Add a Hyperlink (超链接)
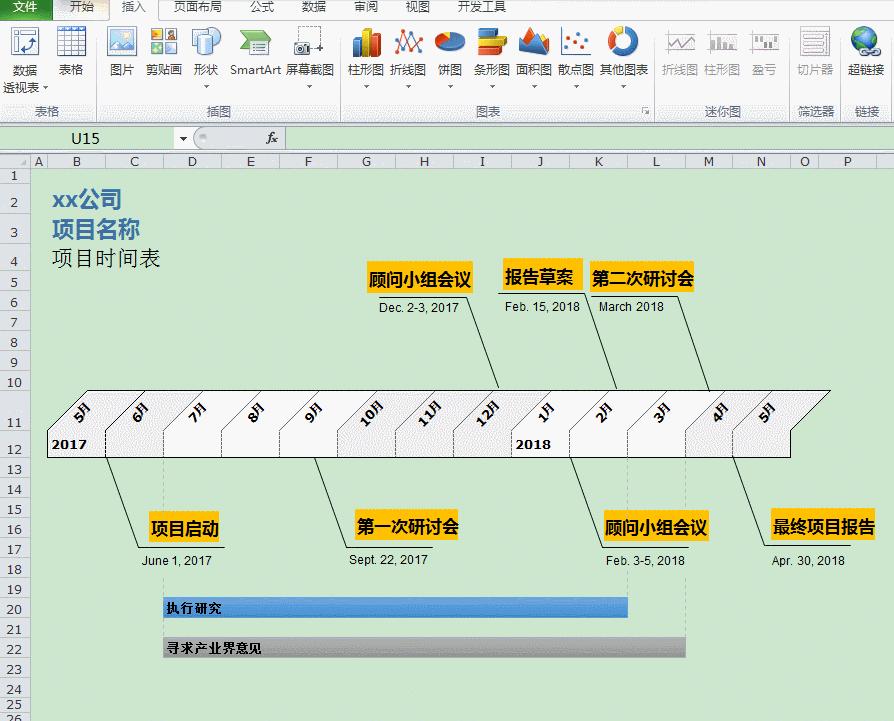 (864, 52)
